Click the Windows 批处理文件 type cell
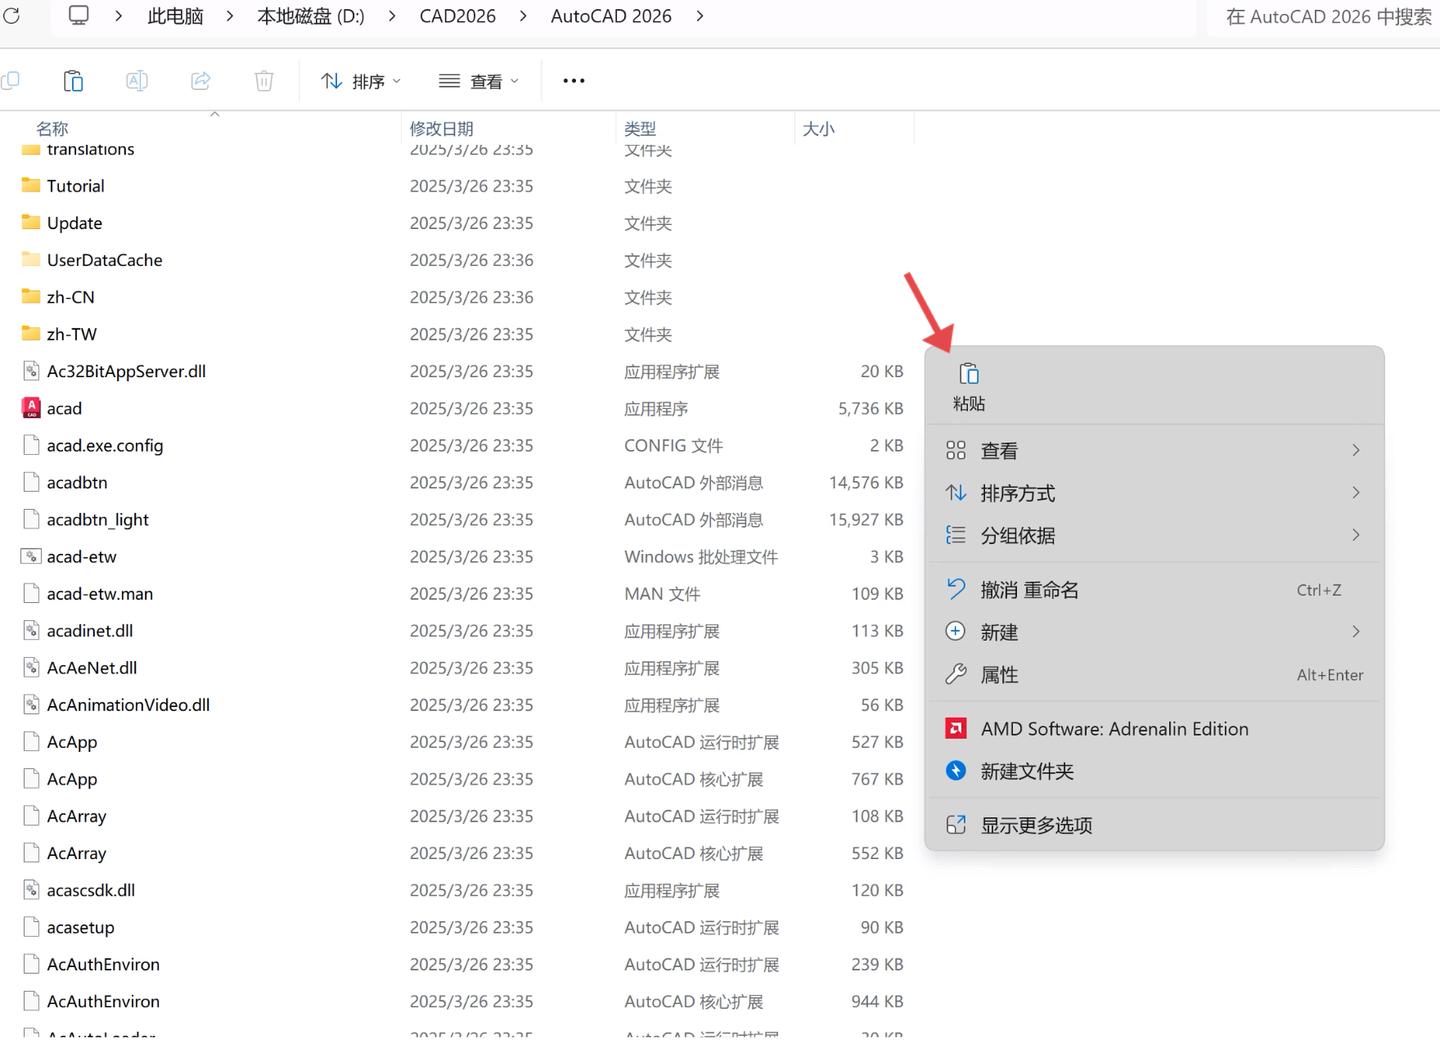Image resolution: width=1440 pixels, height=1044 pixels. (701, 556)
